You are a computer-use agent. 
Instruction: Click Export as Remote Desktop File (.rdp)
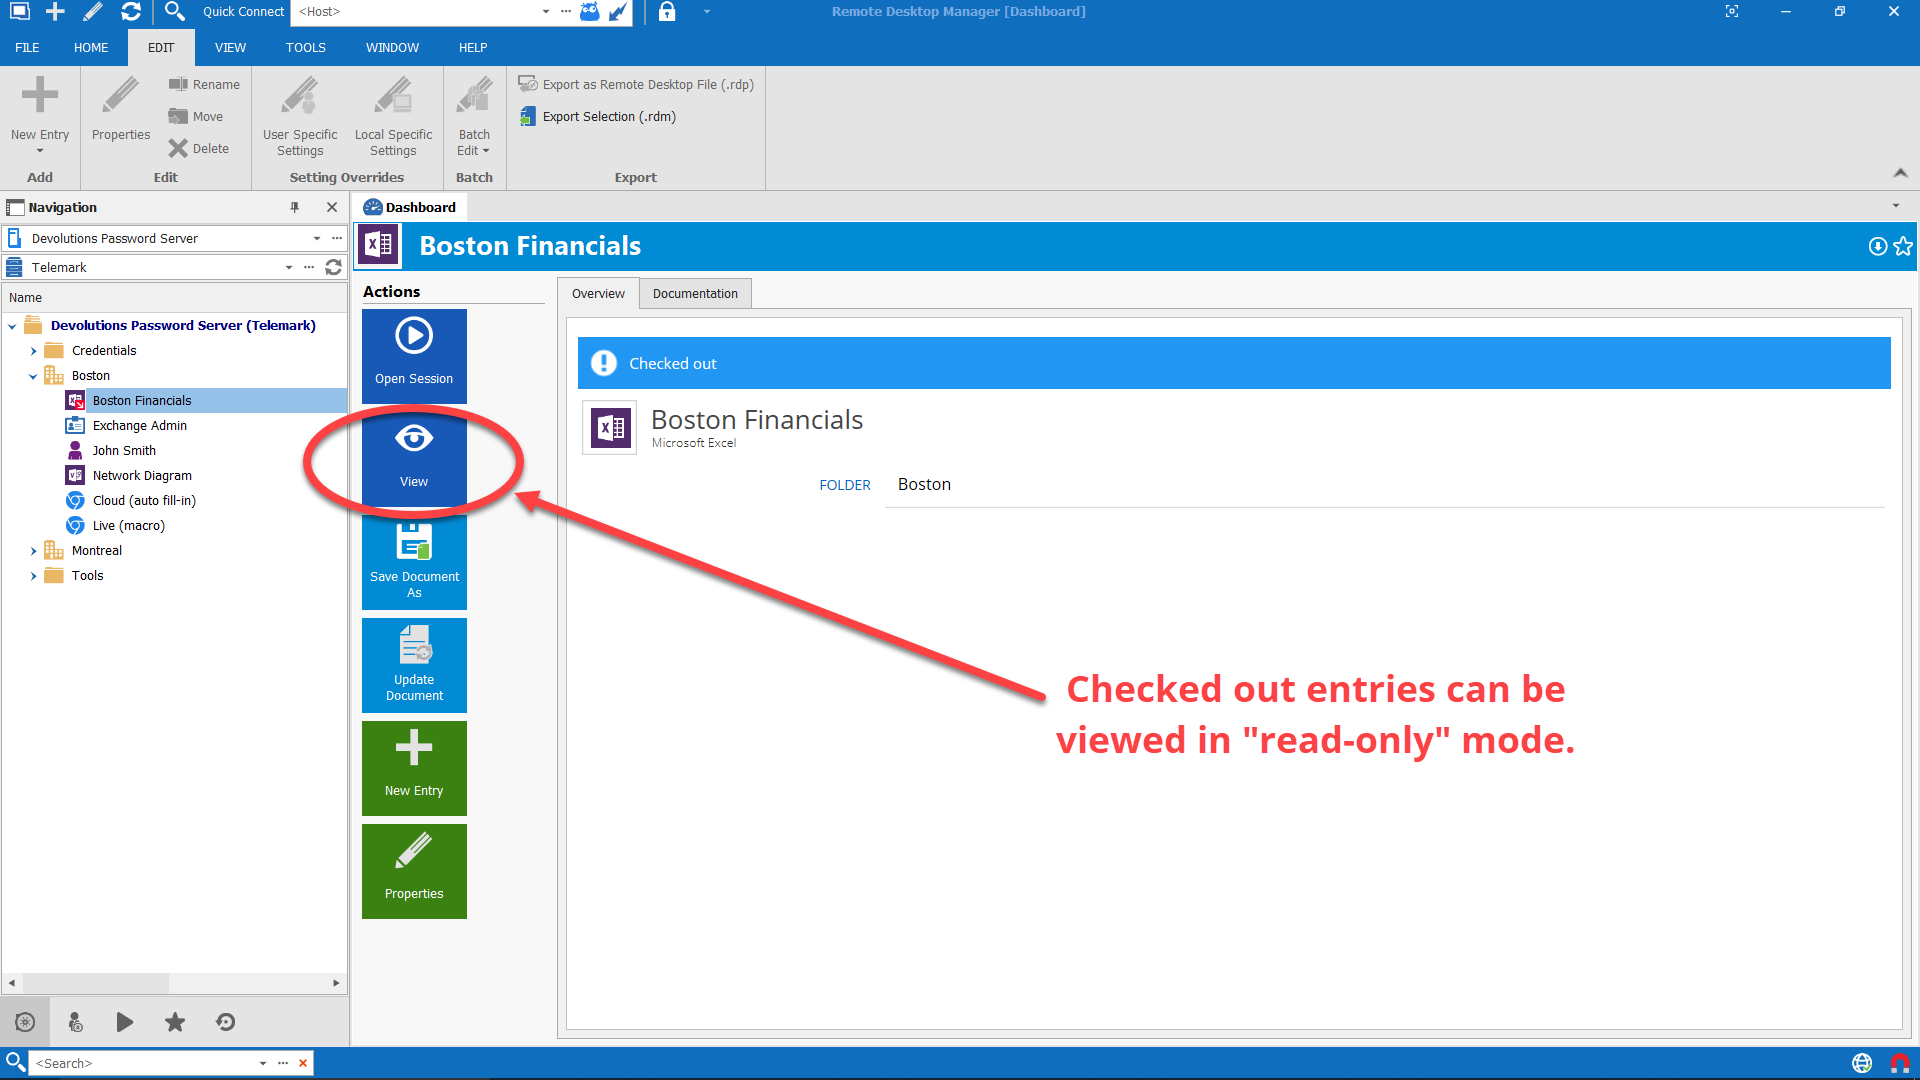[636, 85]
